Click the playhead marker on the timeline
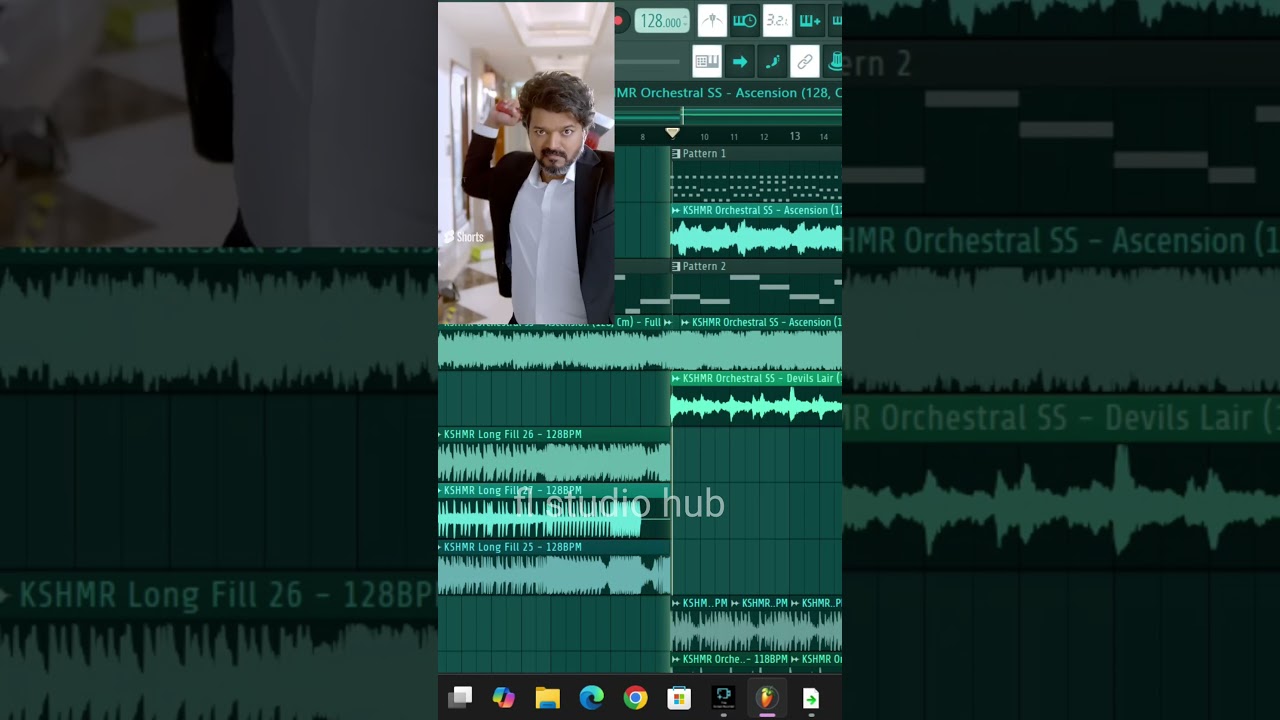Screen dimensions: 1280x720 672,133
